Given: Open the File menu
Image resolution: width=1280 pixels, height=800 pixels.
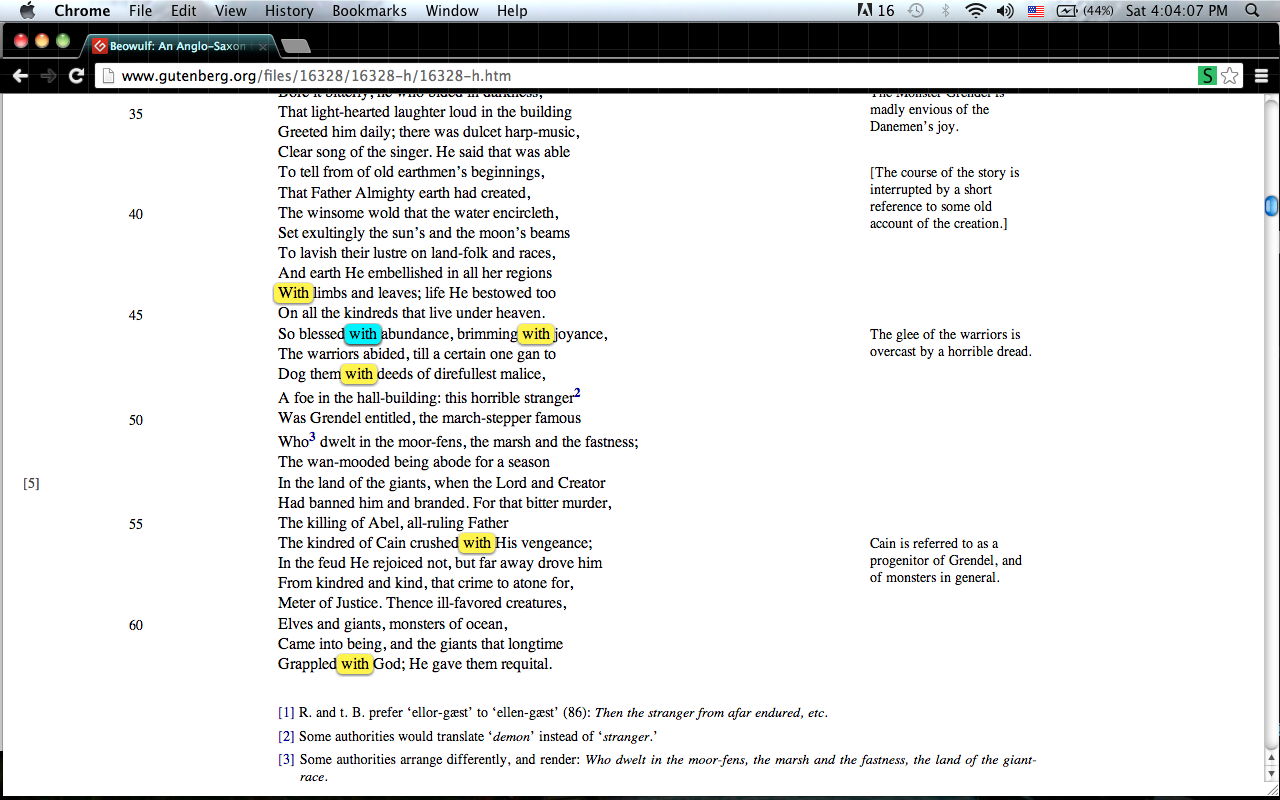Looking at the screenshot, I should [x=141, y=11].
